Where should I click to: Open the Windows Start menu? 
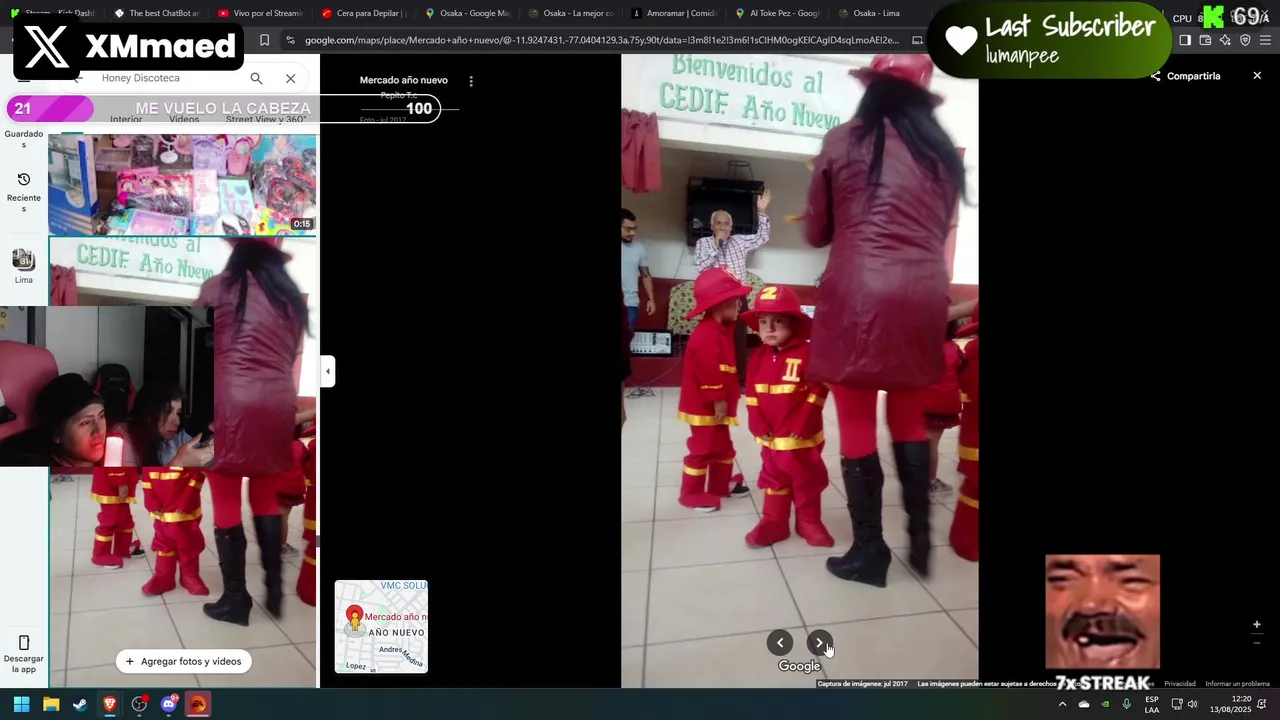click(x=21, y=704)
